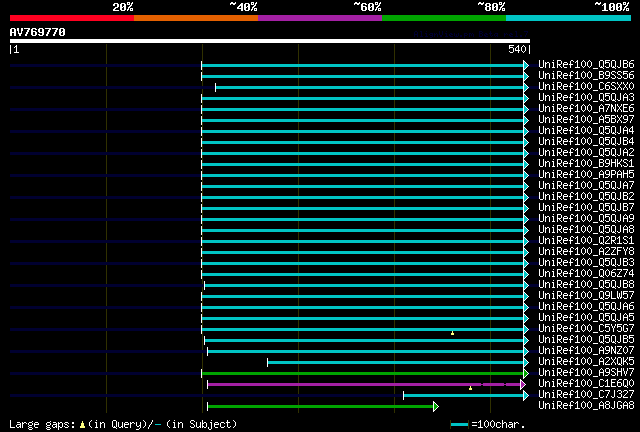Click the green alignment bar for A9SHV7
This screenshot has height=432, width=640.
point(362,373)
